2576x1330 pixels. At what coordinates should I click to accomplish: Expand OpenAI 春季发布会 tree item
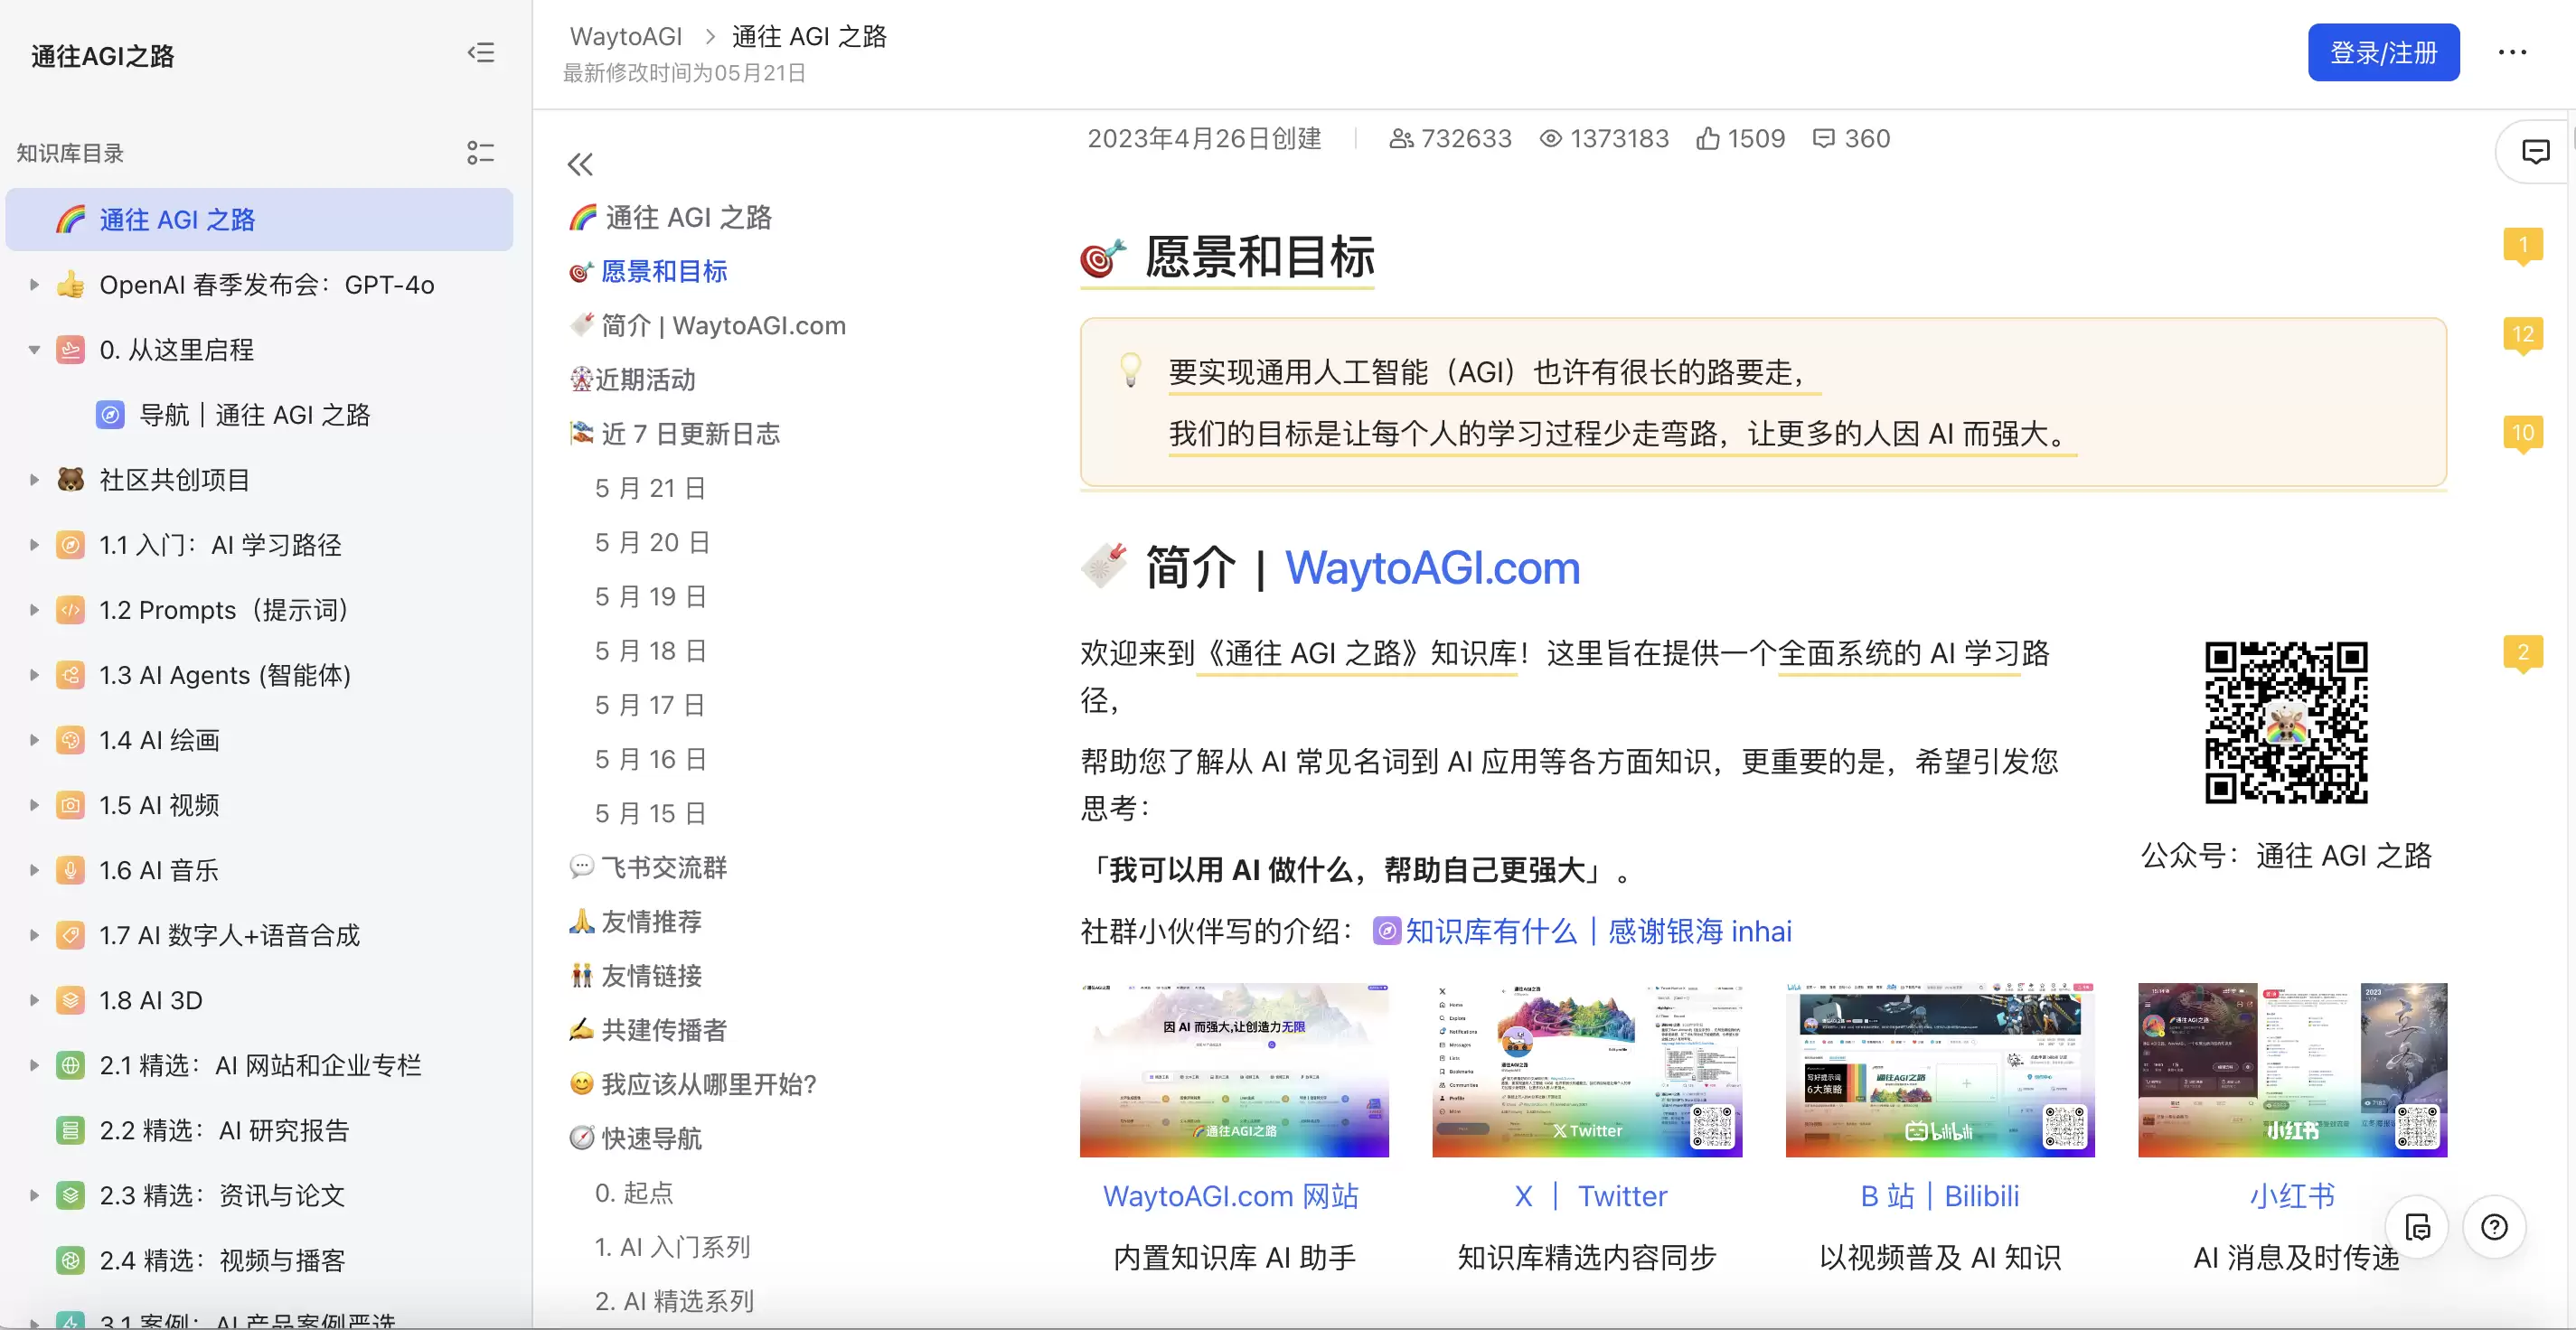tap(34, 284)
